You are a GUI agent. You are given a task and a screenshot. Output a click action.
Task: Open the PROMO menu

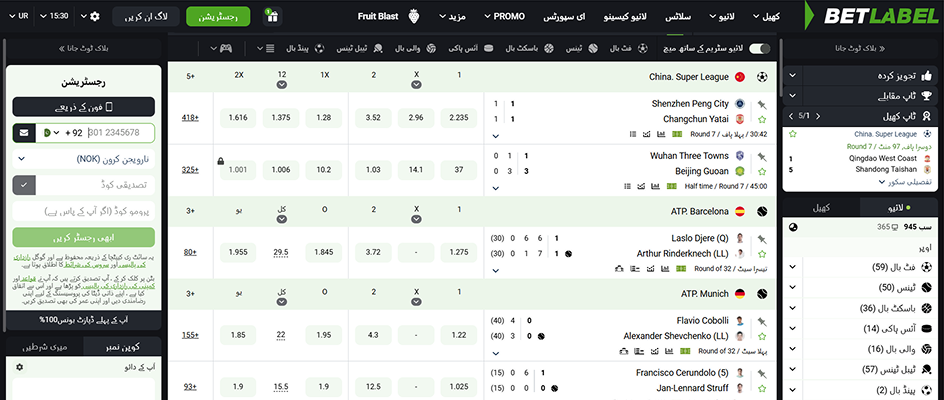tap(504, 16)
